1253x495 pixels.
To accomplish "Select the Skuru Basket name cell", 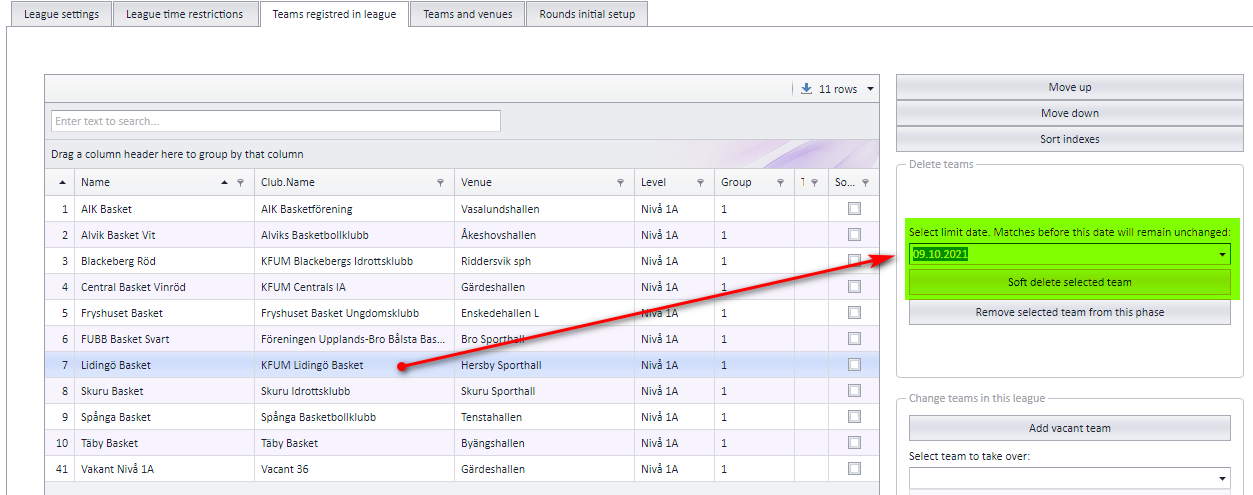I will point(164,391).
